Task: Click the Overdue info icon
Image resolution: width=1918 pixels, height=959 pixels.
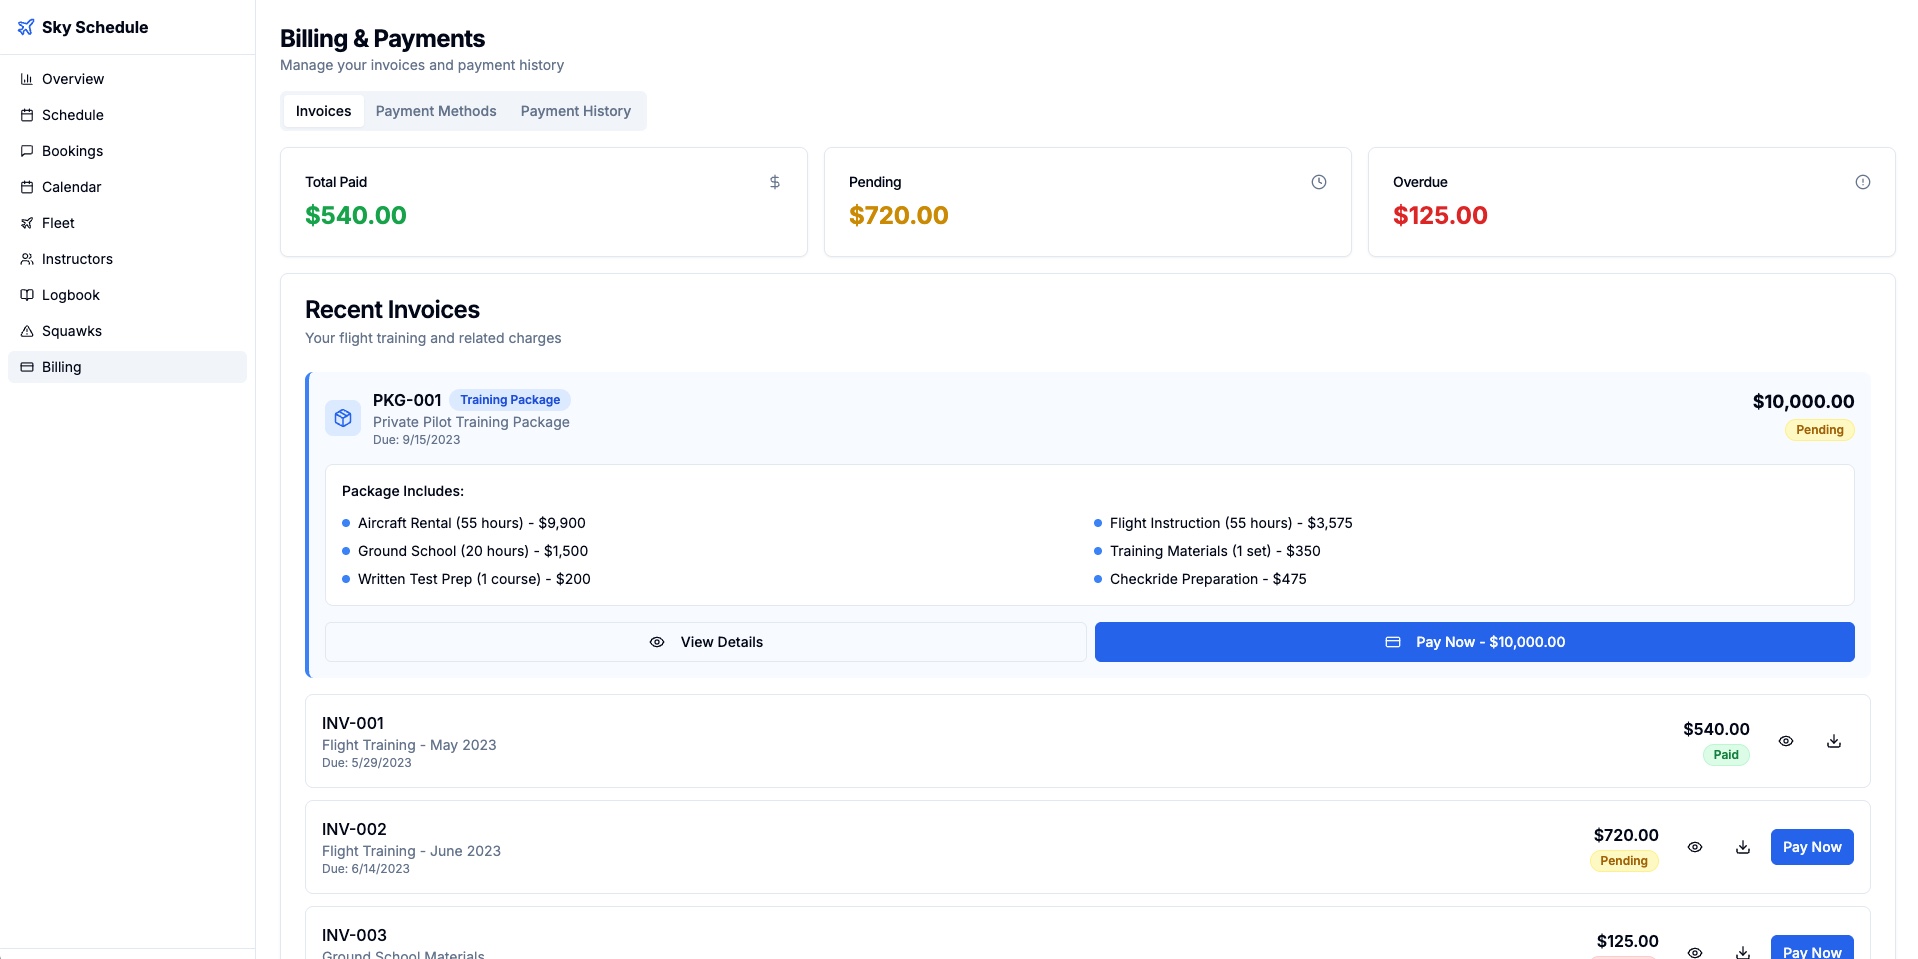Action: pyautogui.click(x=1862, y=182)
